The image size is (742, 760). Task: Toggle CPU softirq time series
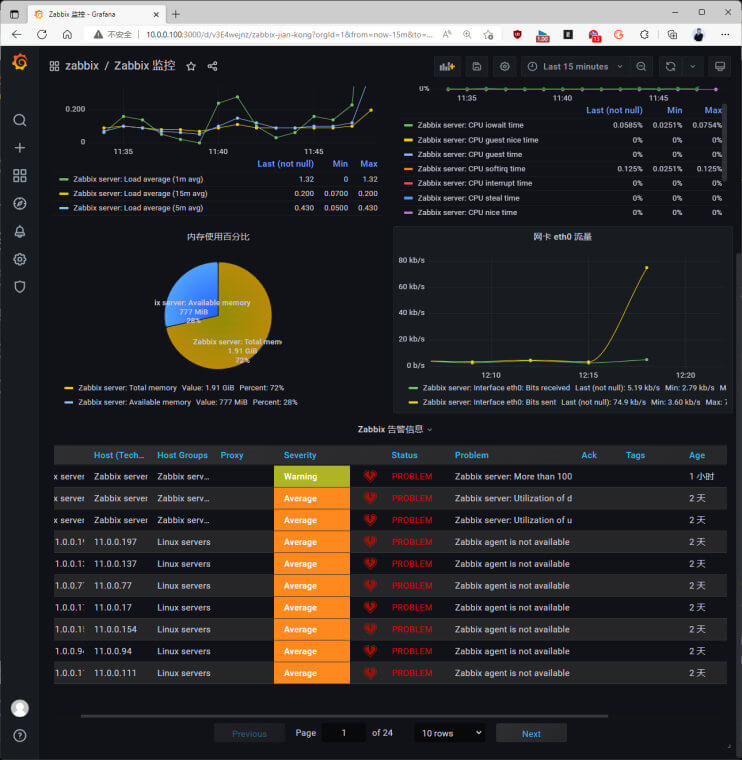[x=471, y=169]
